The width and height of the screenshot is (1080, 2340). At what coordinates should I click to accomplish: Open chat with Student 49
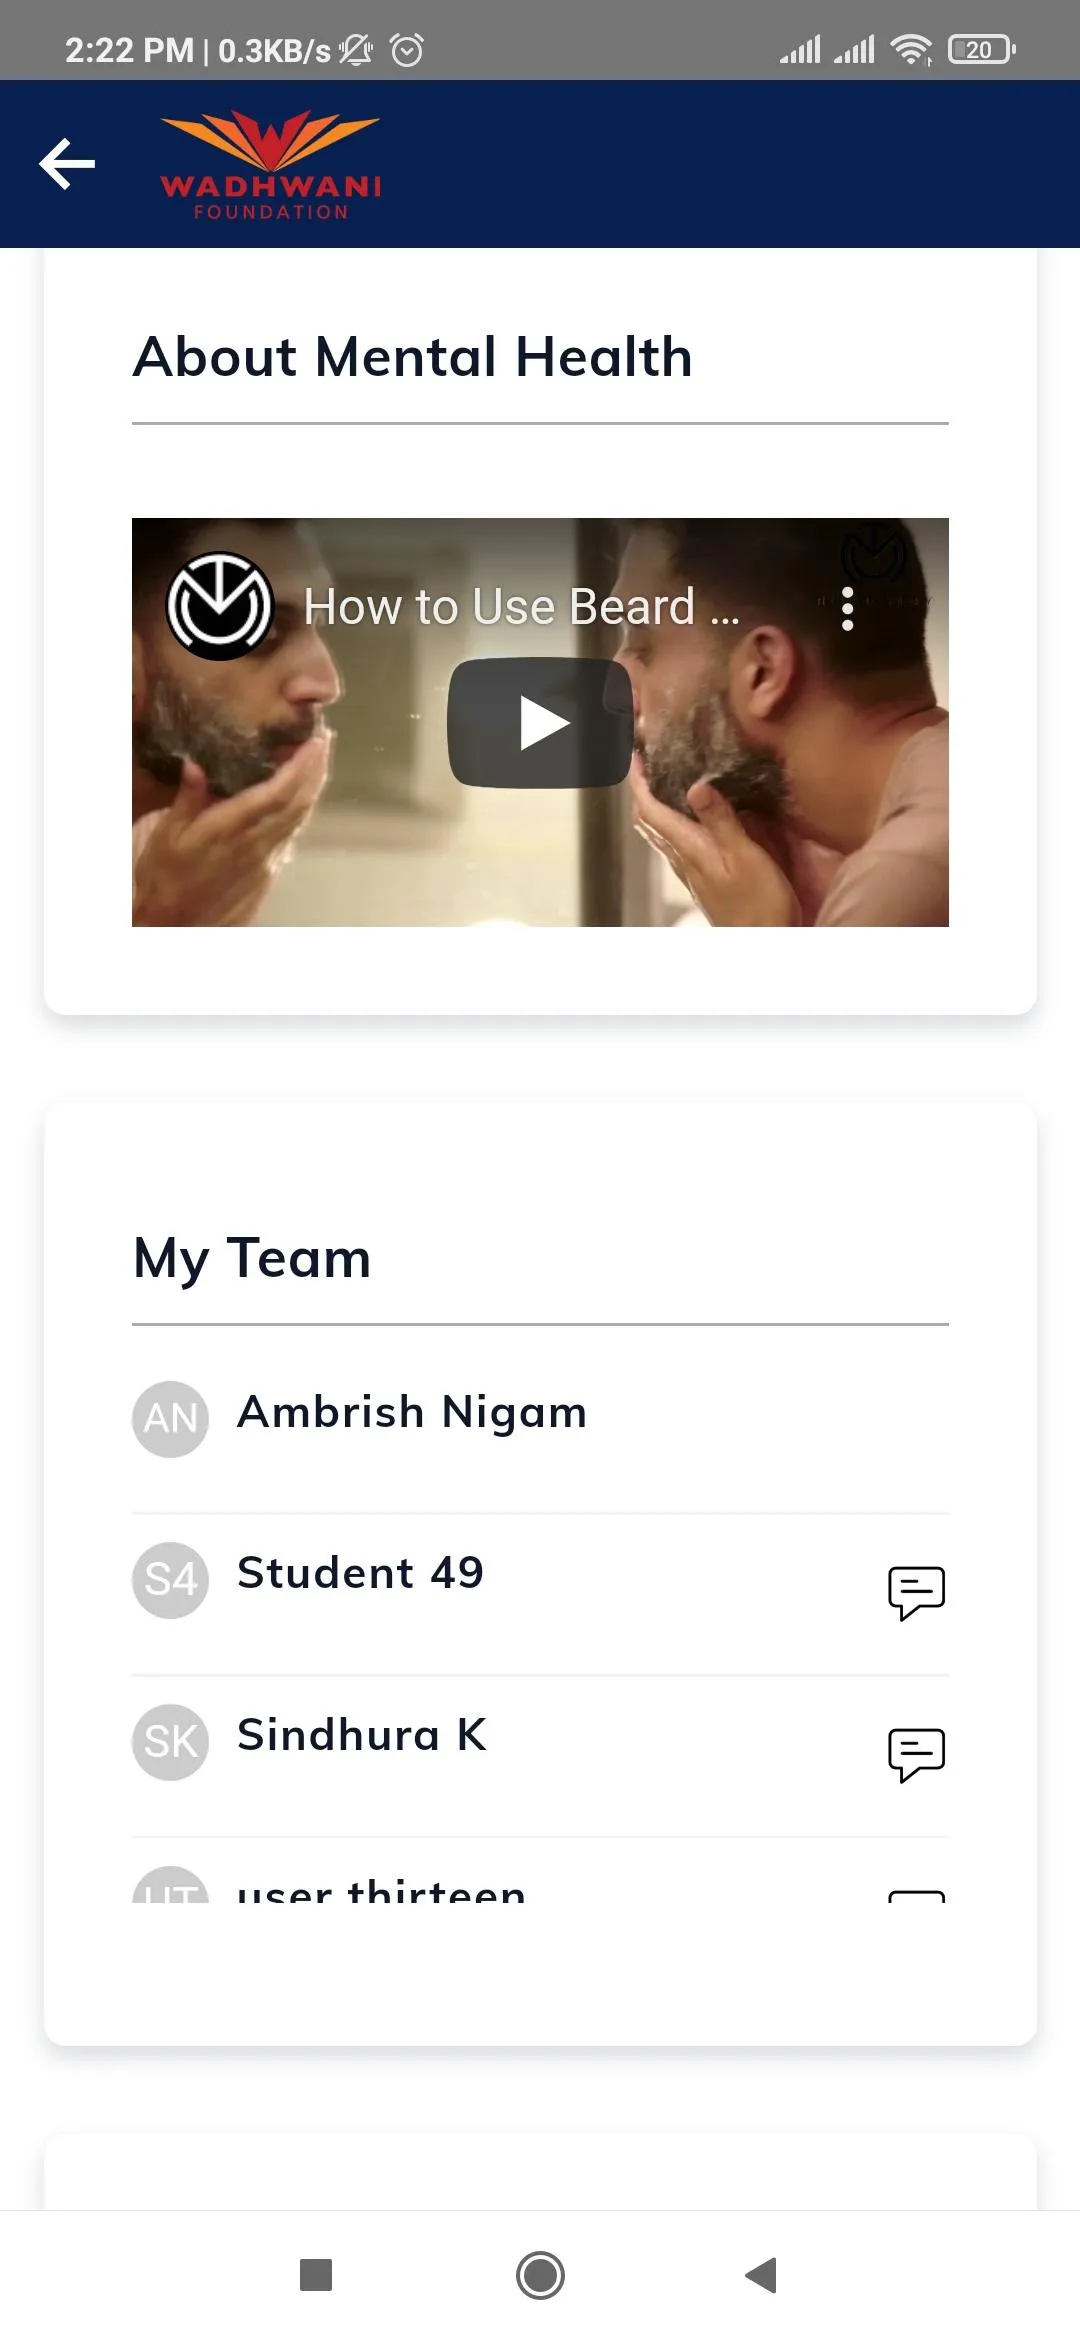click(x=916, y=1592)
